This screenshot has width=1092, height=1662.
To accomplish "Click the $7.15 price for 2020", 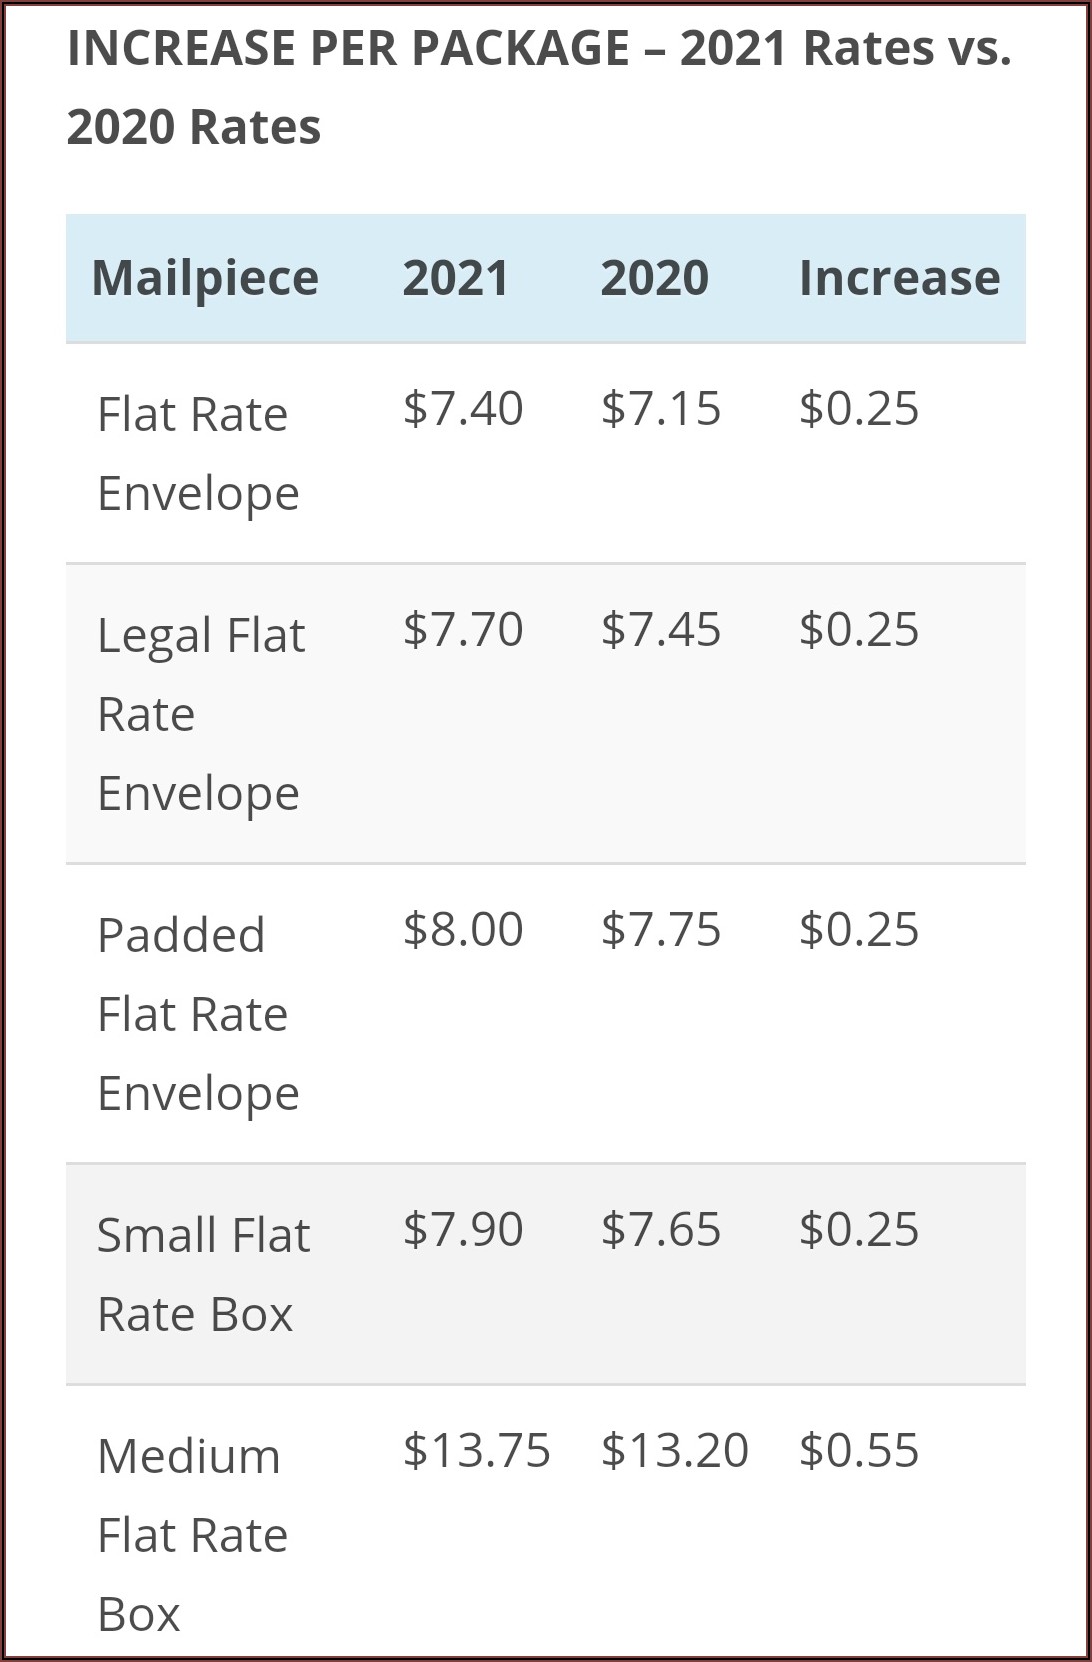I will pos(661,409).
